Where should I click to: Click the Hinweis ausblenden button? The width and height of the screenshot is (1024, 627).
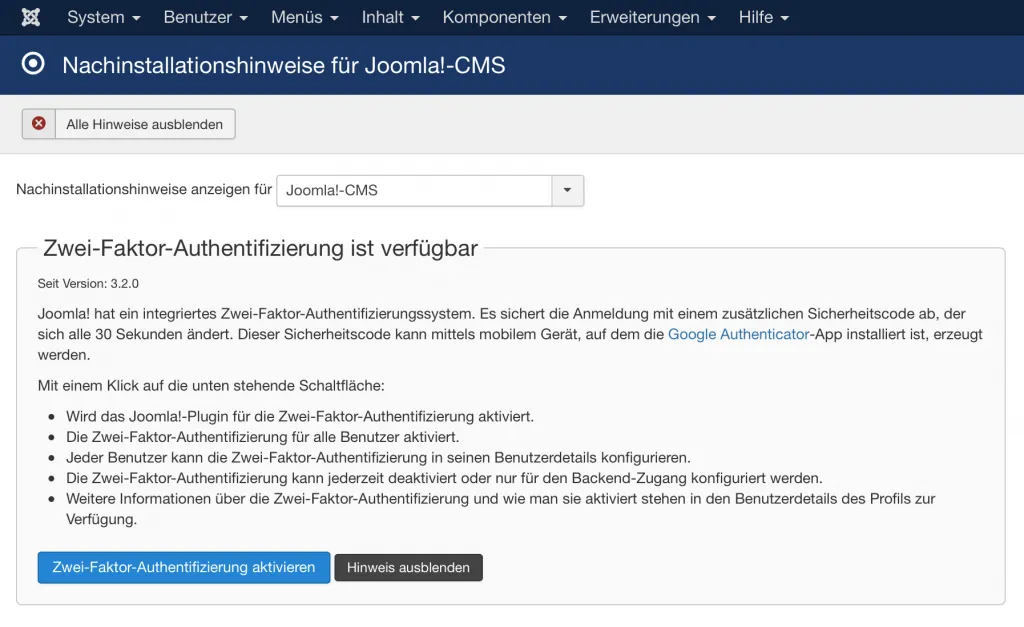[408, 568]
